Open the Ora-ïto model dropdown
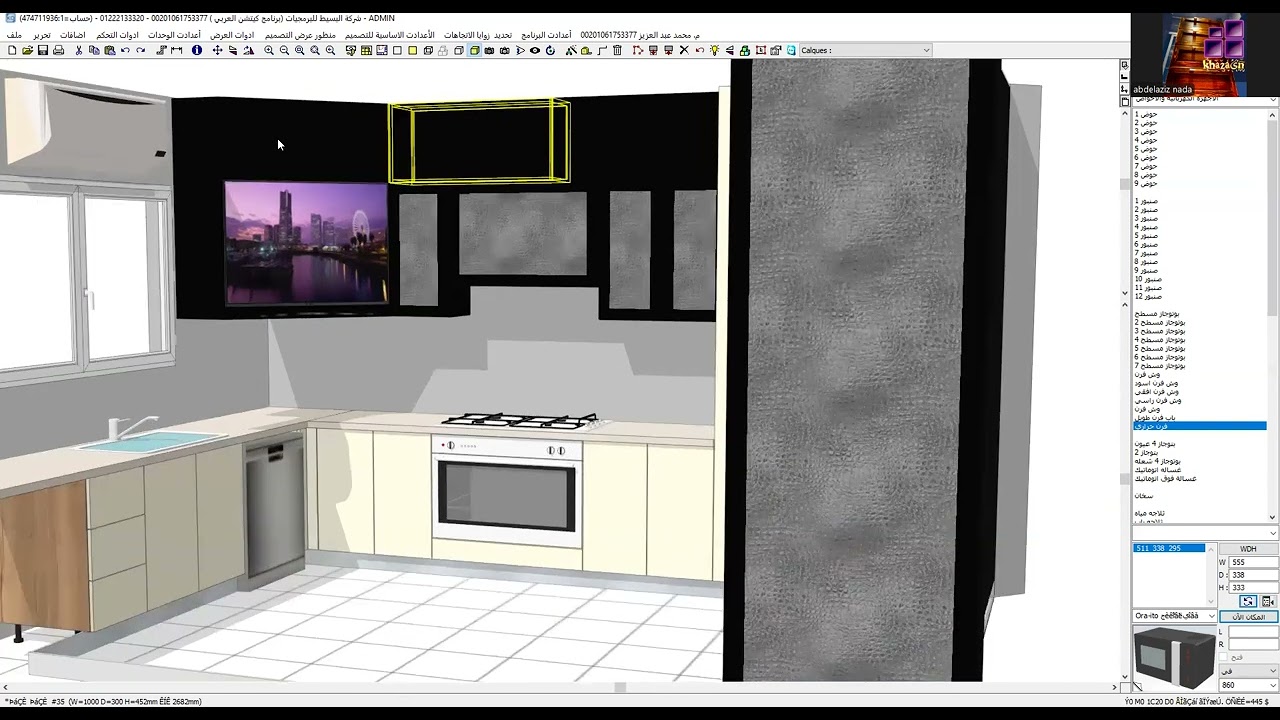The image size is (1280, 720). [1175, 616]
